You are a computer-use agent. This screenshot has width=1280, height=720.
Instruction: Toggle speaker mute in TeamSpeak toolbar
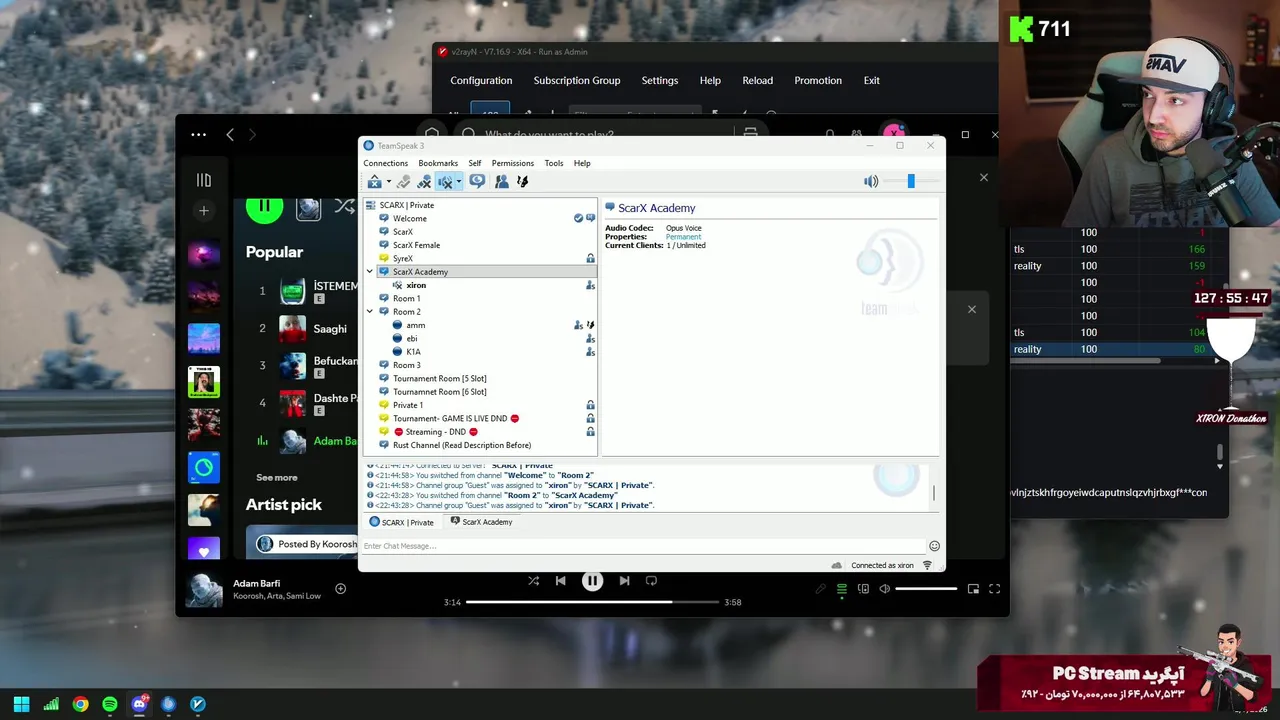click(445, 181)
